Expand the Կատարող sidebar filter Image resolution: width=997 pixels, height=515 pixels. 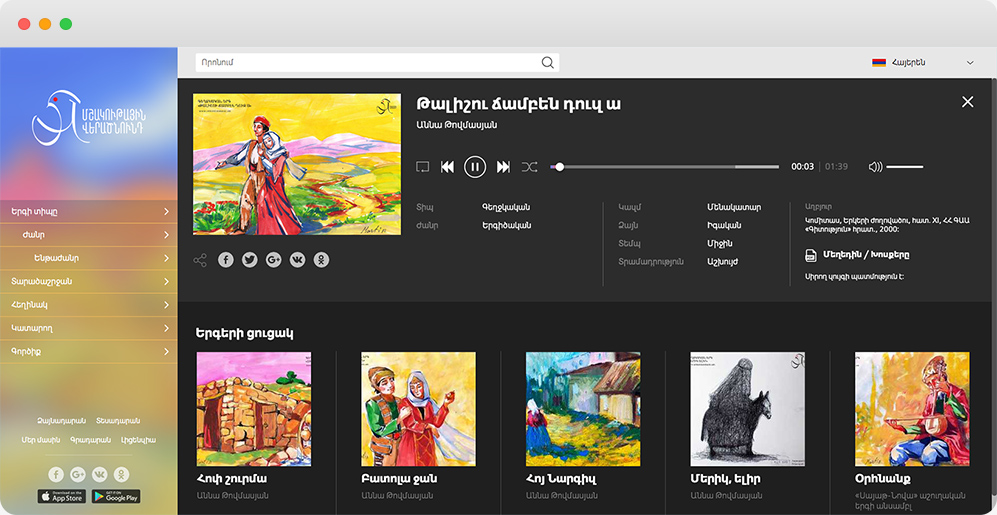(89, 328)
